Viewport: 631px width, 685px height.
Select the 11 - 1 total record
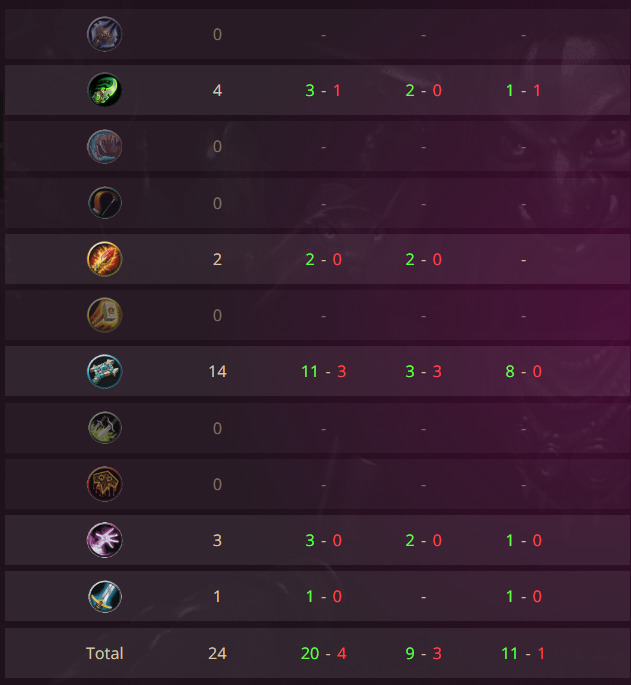(523, 654)
